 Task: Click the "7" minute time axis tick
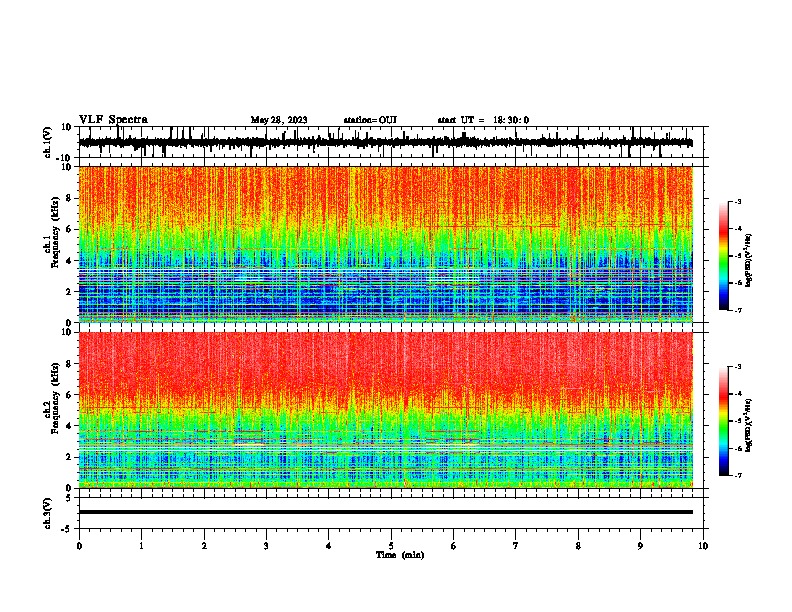click(516, 546)
